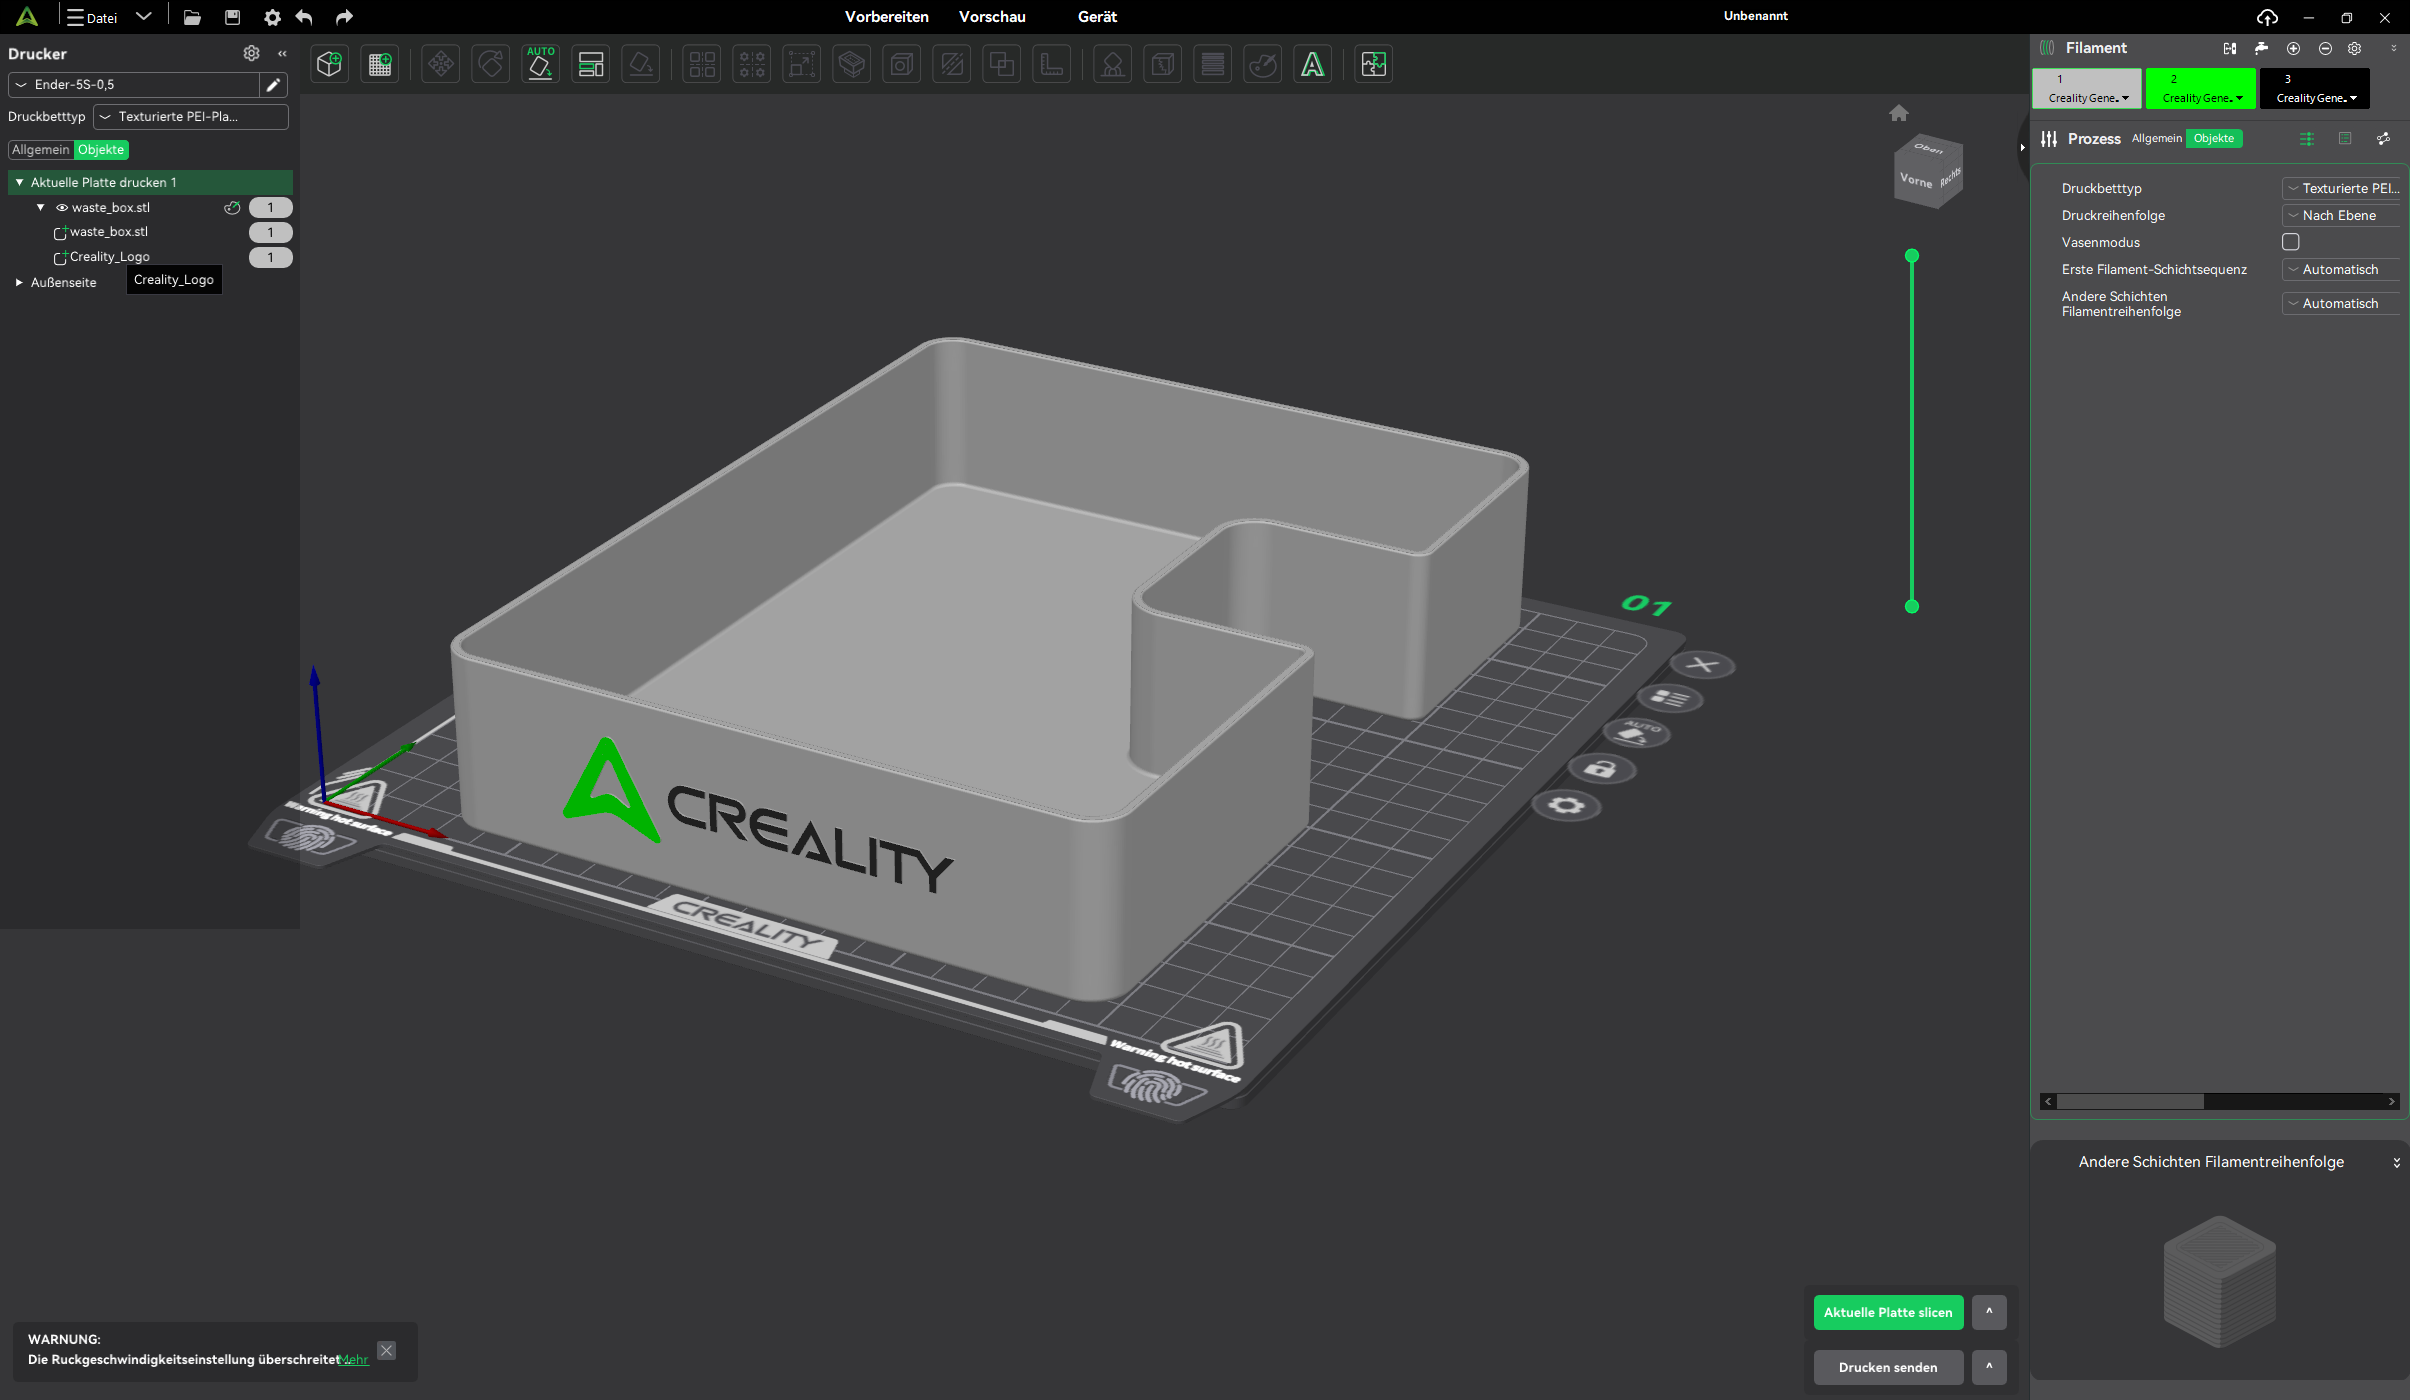
Task: Click the overlapping squares boolean icon
Action: click(1002, 65)
